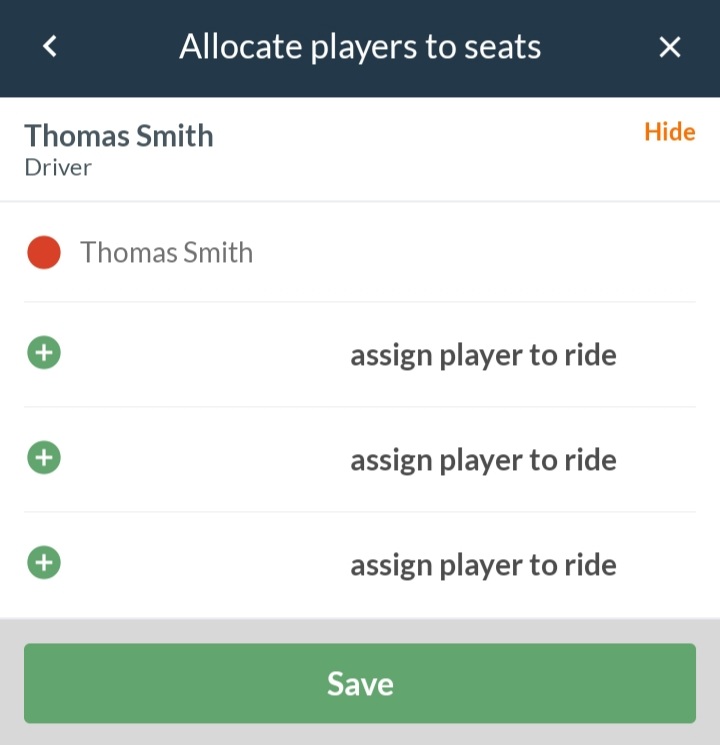Tap the first green plus icon

coord(44,353)
